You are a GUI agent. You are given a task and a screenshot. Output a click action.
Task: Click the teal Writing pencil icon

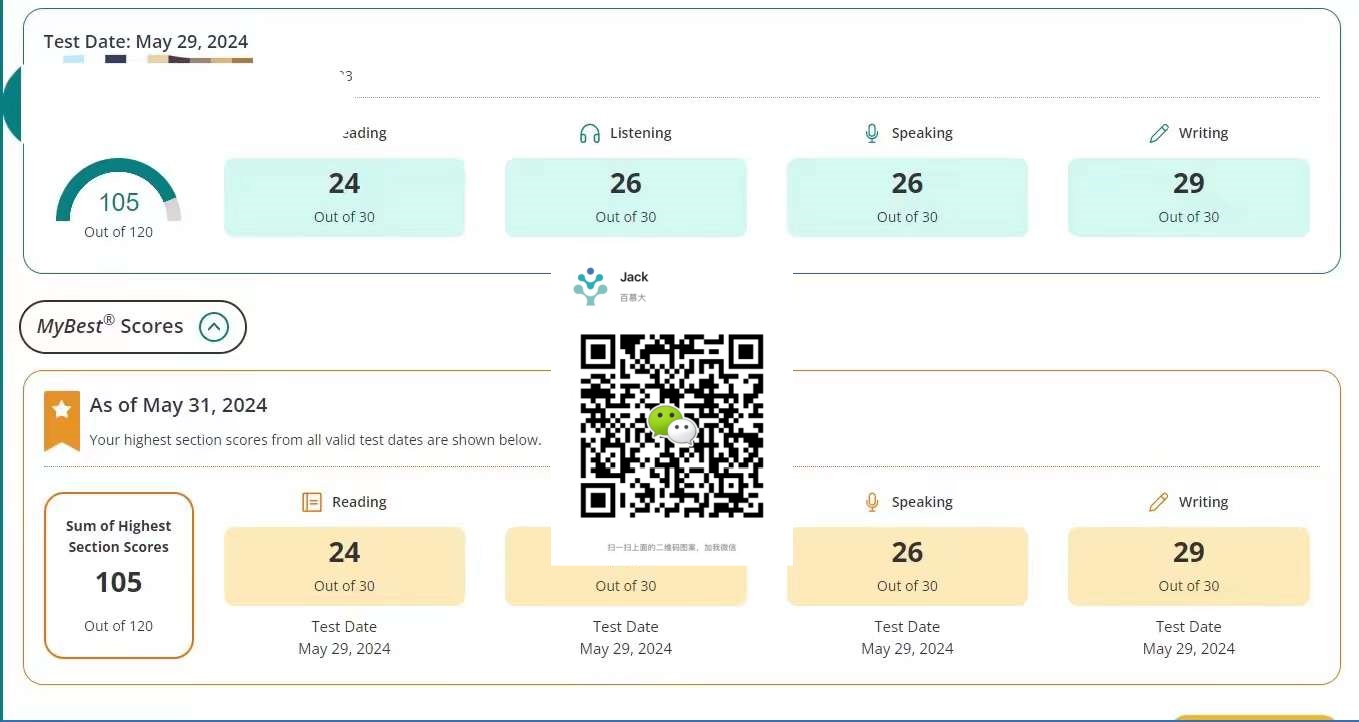click(x=1159, y=133)
